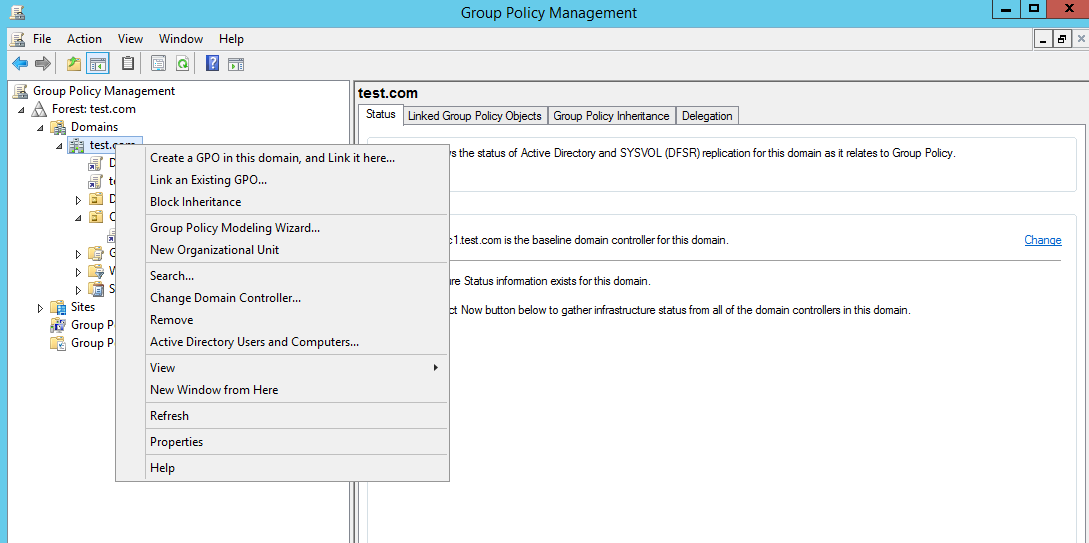This screenshot has width=1089, height=543.
Task: Choose Create a GPO in this domain, and Link it here
Action: [x=283, y=158]
